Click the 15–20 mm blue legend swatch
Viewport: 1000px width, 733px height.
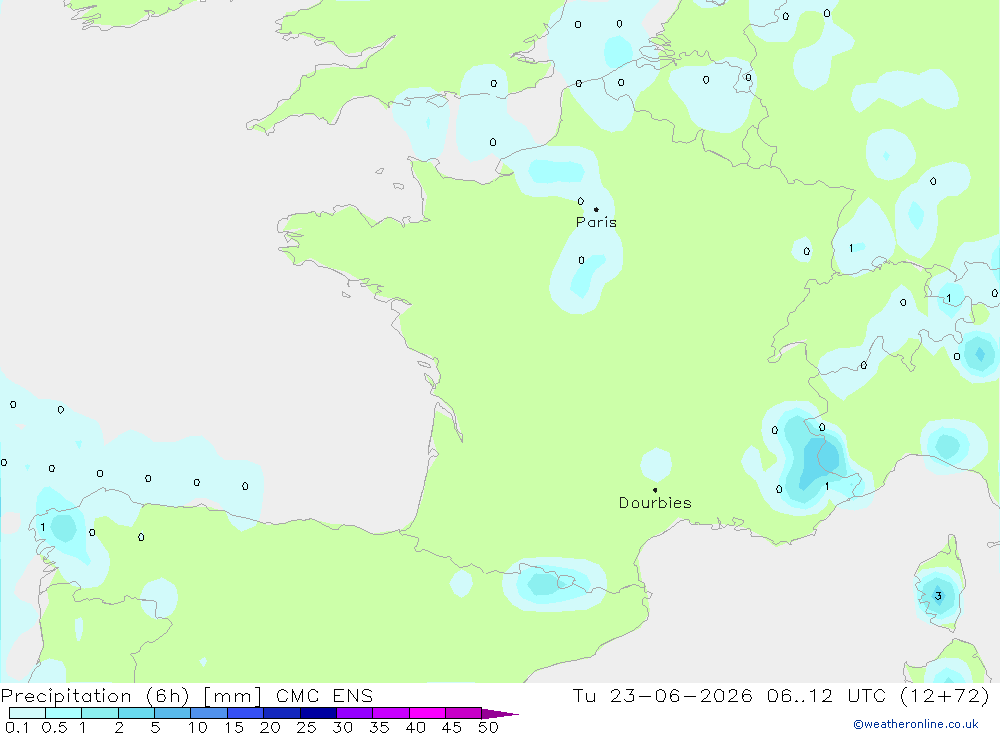click(x=246, y=713)
